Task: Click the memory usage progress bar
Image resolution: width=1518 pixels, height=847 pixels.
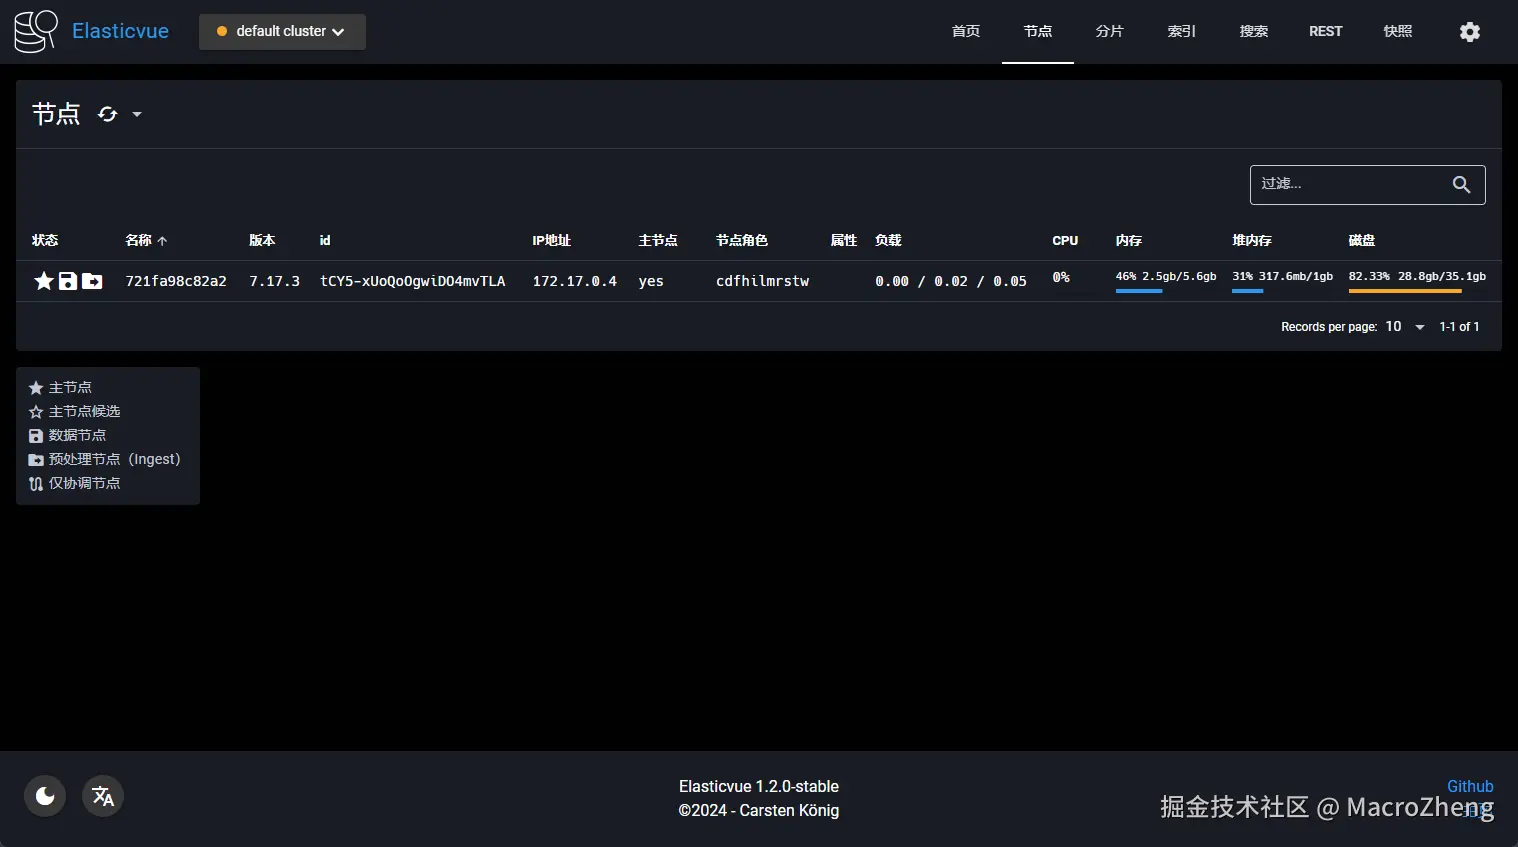Action: tap(1139, 291)
